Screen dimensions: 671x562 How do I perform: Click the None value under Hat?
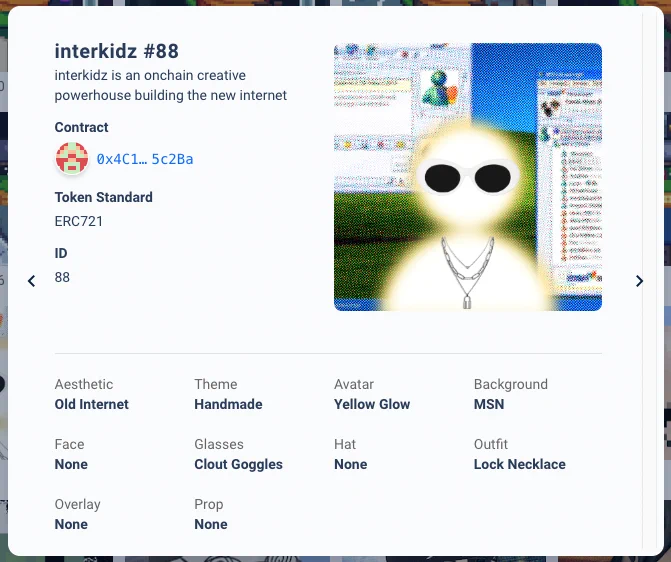(x=350, y=464)
